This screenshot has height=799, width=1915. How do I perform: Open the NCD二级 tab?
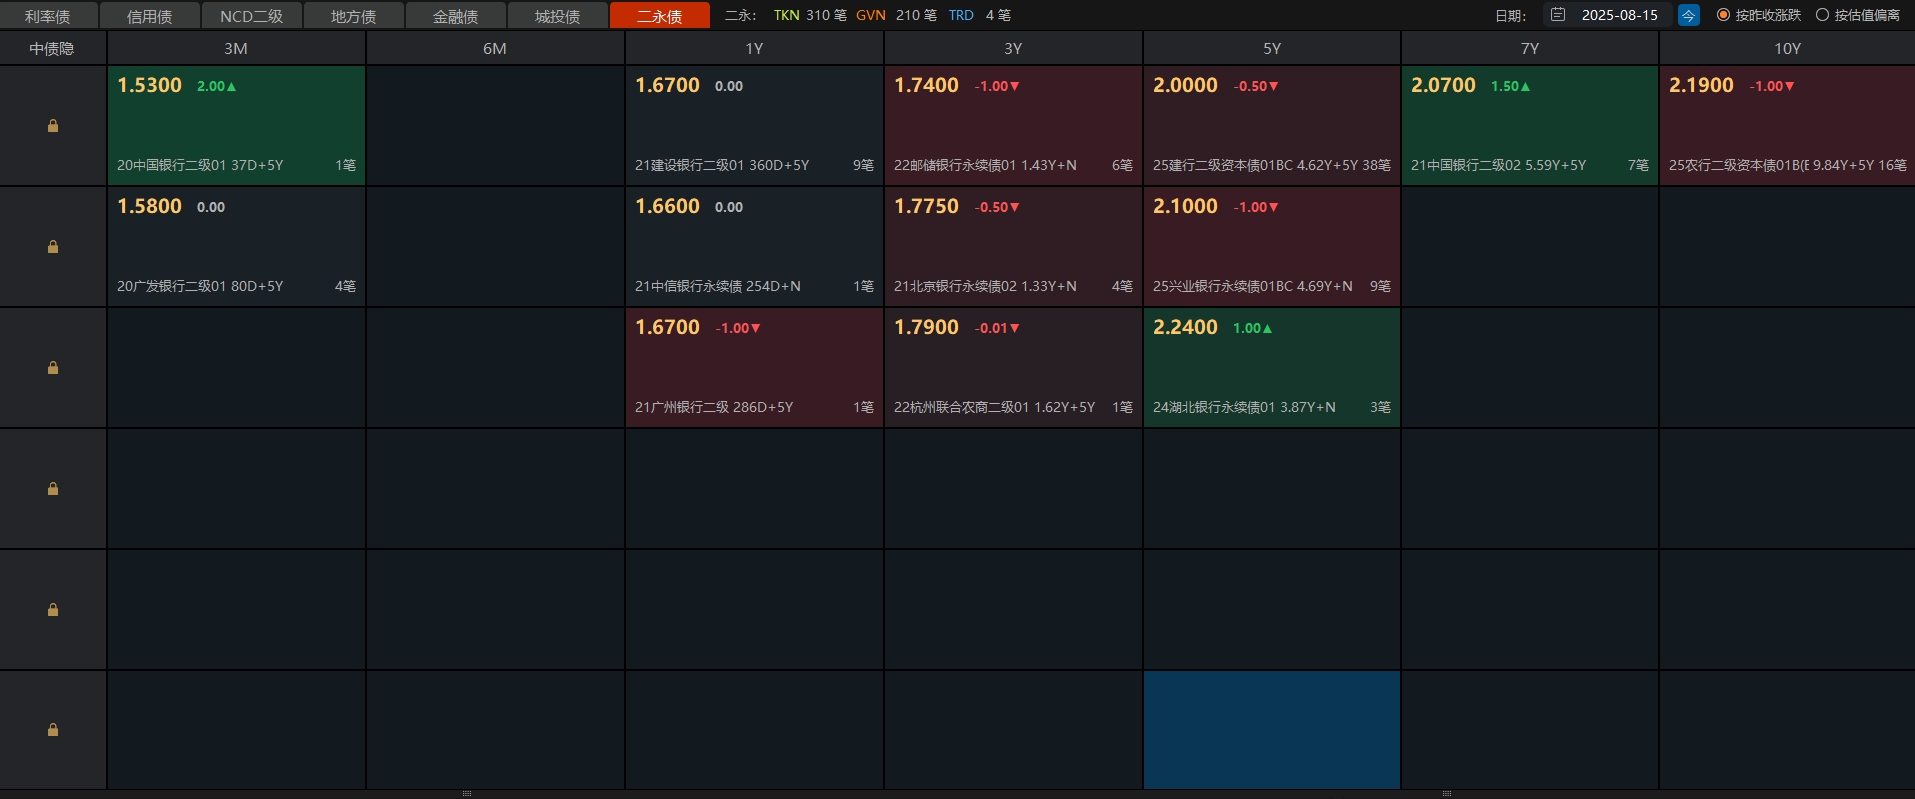pos(252,16)
